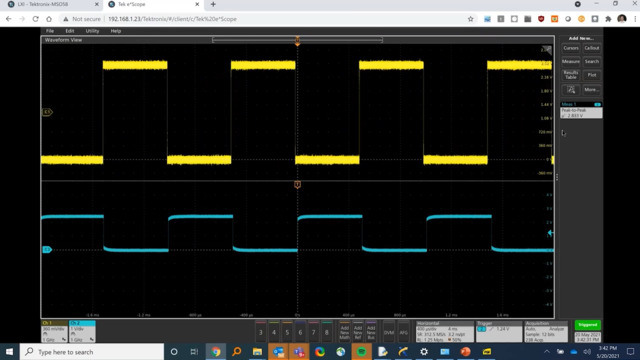The height and width of the screenshot is (360, 640).
Task: Open the Trigger settings badge
Action: (x=499, y=331)
